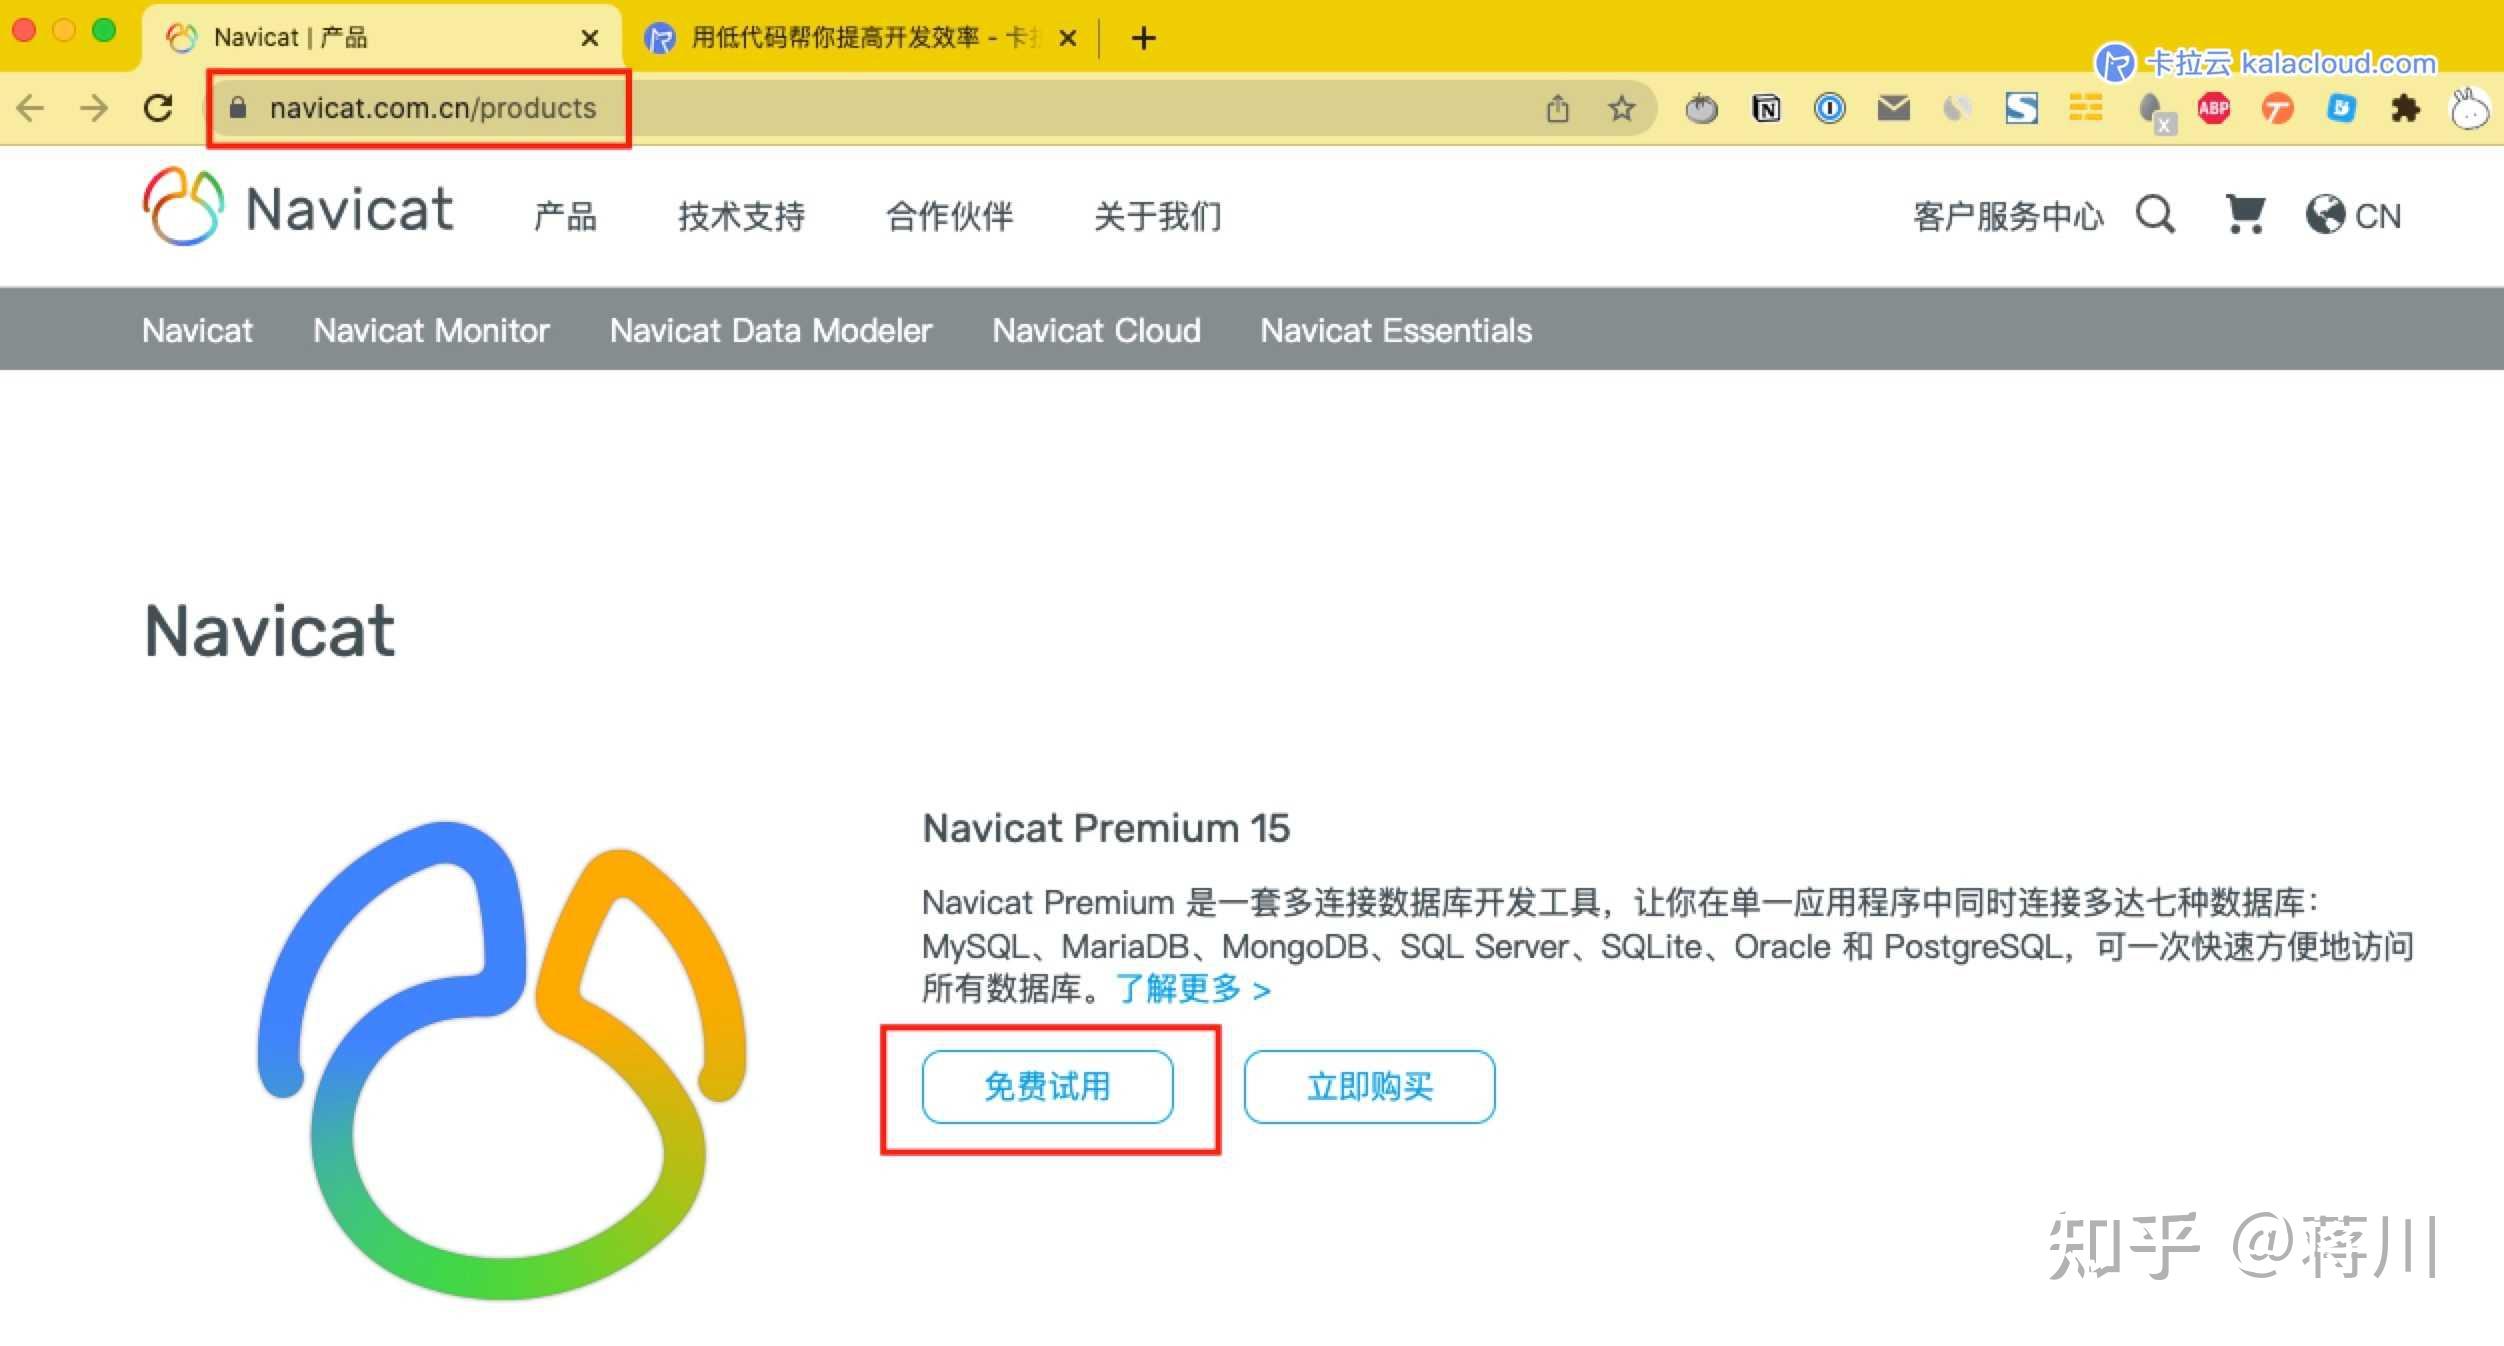Open the Chrome extensions puzzle-piece menu
This screenshot has height=1346, width=2504.
2406,108
